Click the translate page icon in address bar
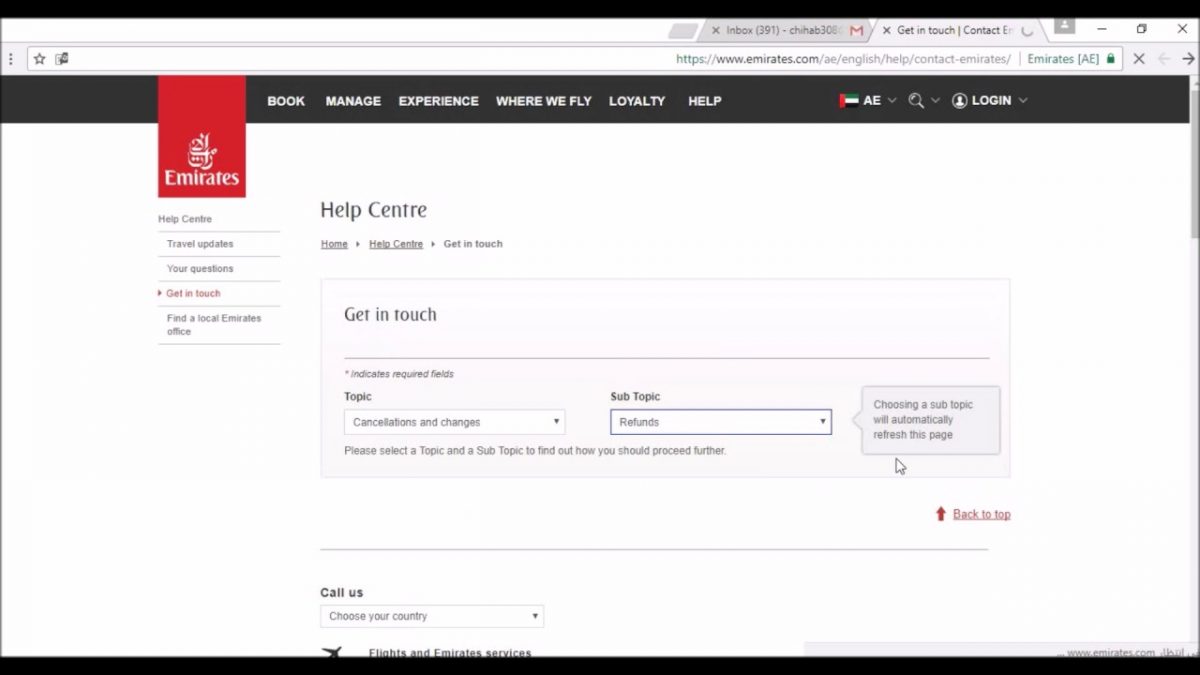Viewport: 1200px width, 675px height. pos(62,59)
